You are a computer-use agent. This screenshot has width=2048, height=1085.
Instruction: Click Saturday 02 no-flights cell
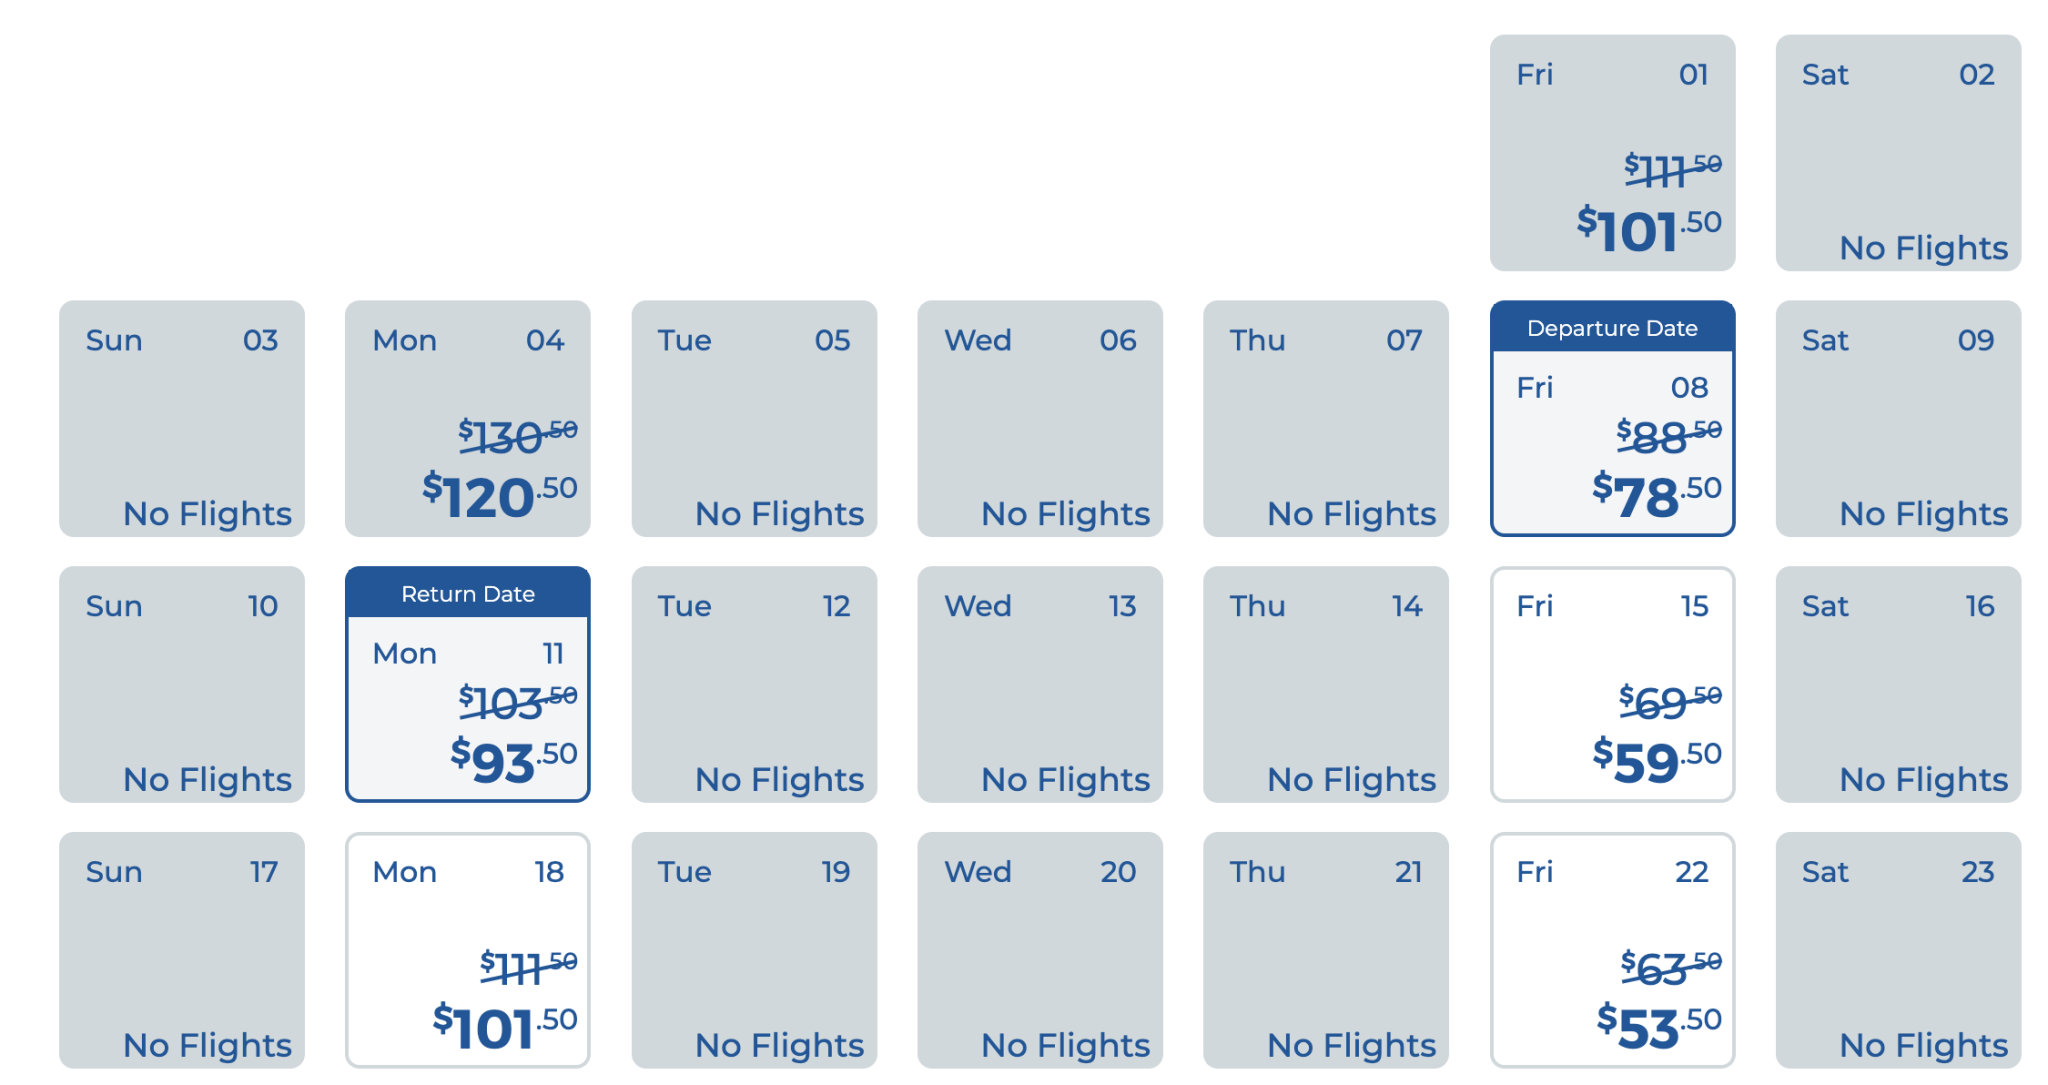click(x=1898, y=153)
